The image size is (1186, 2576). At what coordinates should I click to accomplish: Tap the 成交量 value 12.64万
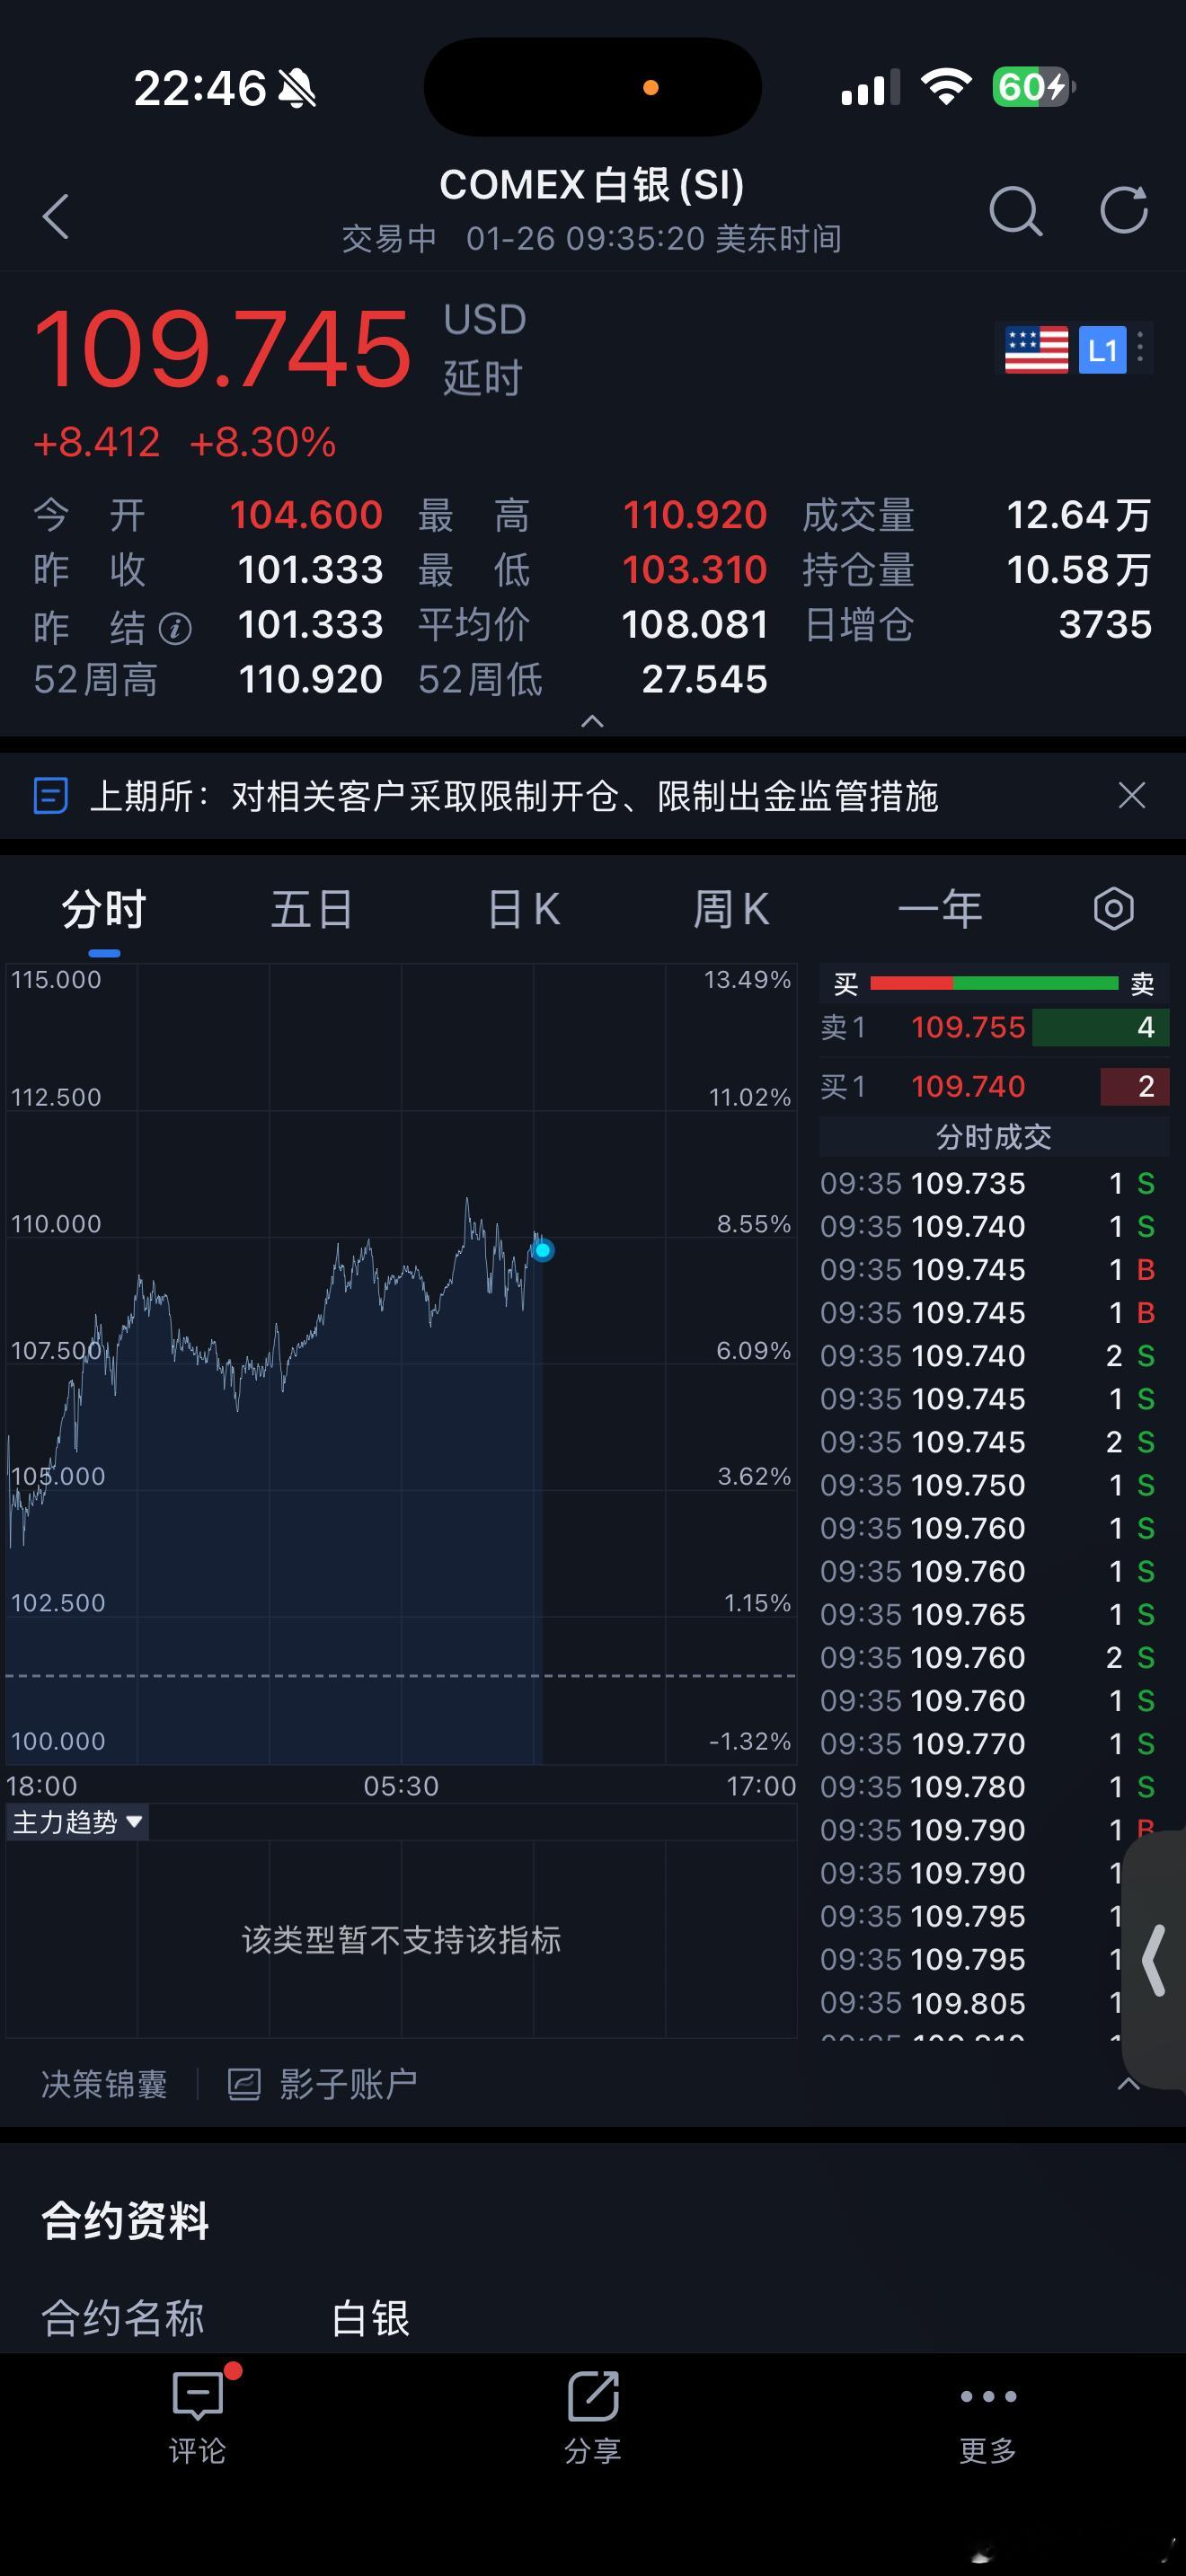1079,515
